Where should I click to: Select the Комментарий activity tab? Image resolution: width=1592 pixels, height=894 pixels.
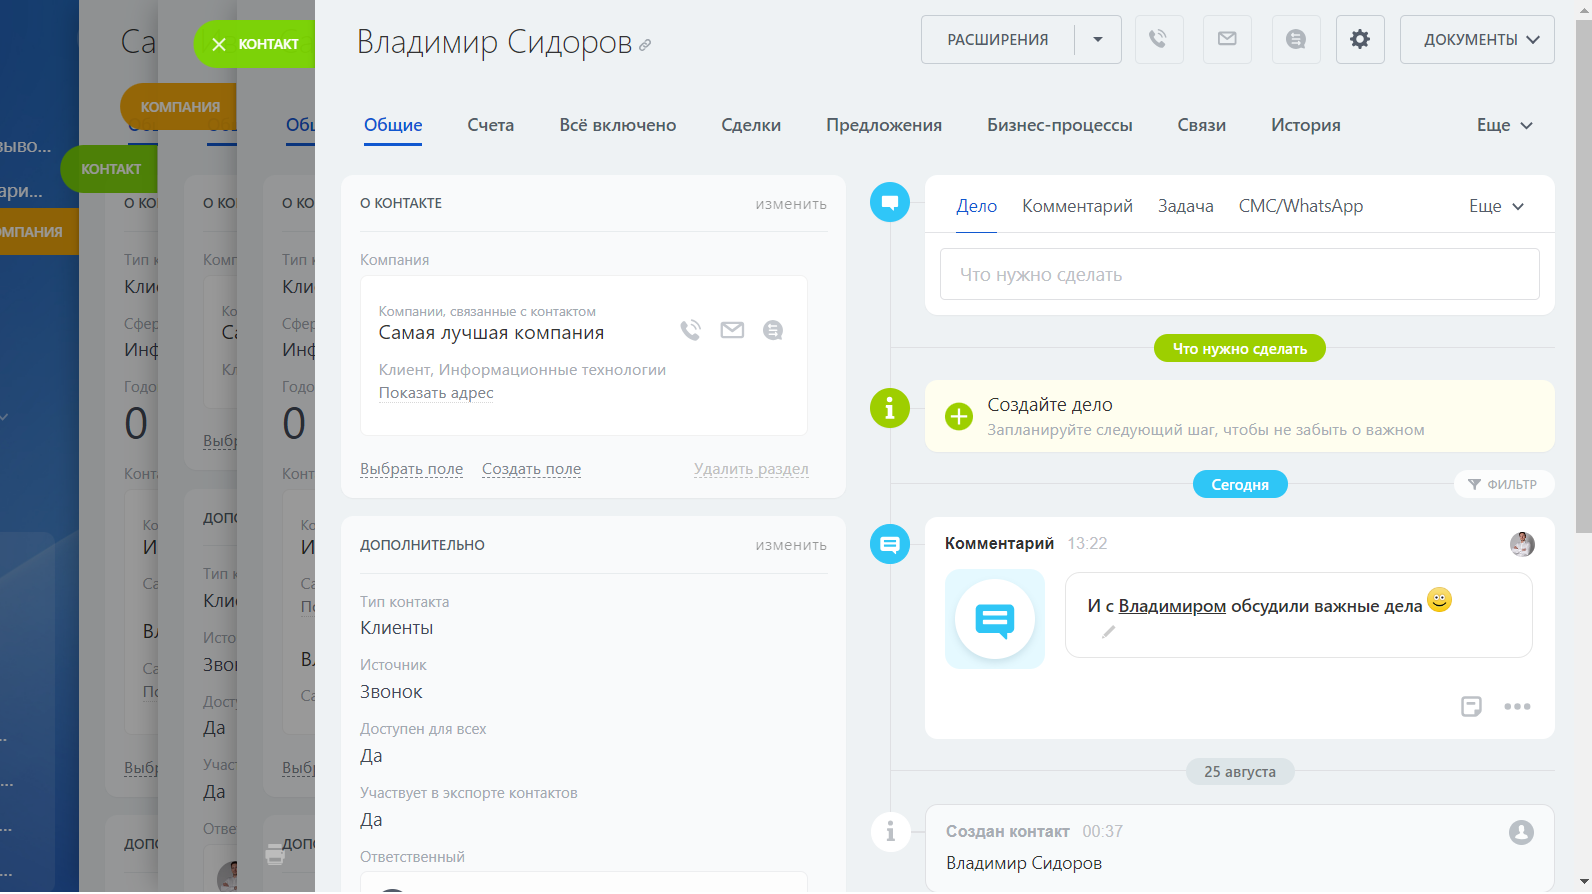[x=1077, y=206]
